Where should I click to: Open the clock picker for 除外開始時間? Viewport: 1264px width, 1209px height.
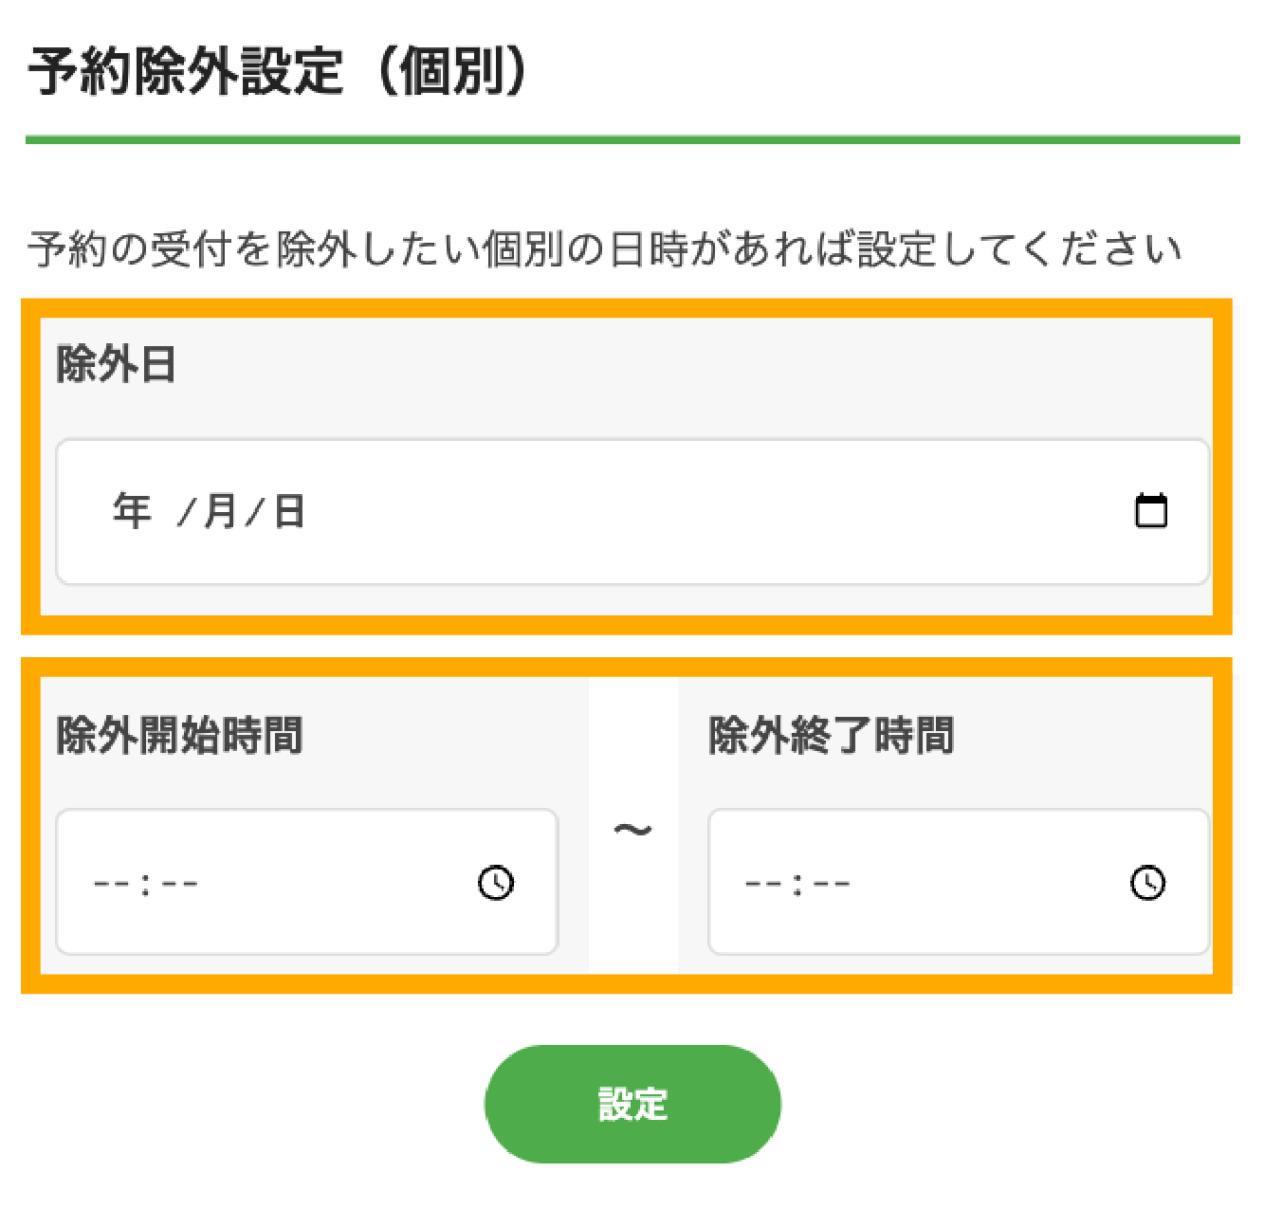496,882
